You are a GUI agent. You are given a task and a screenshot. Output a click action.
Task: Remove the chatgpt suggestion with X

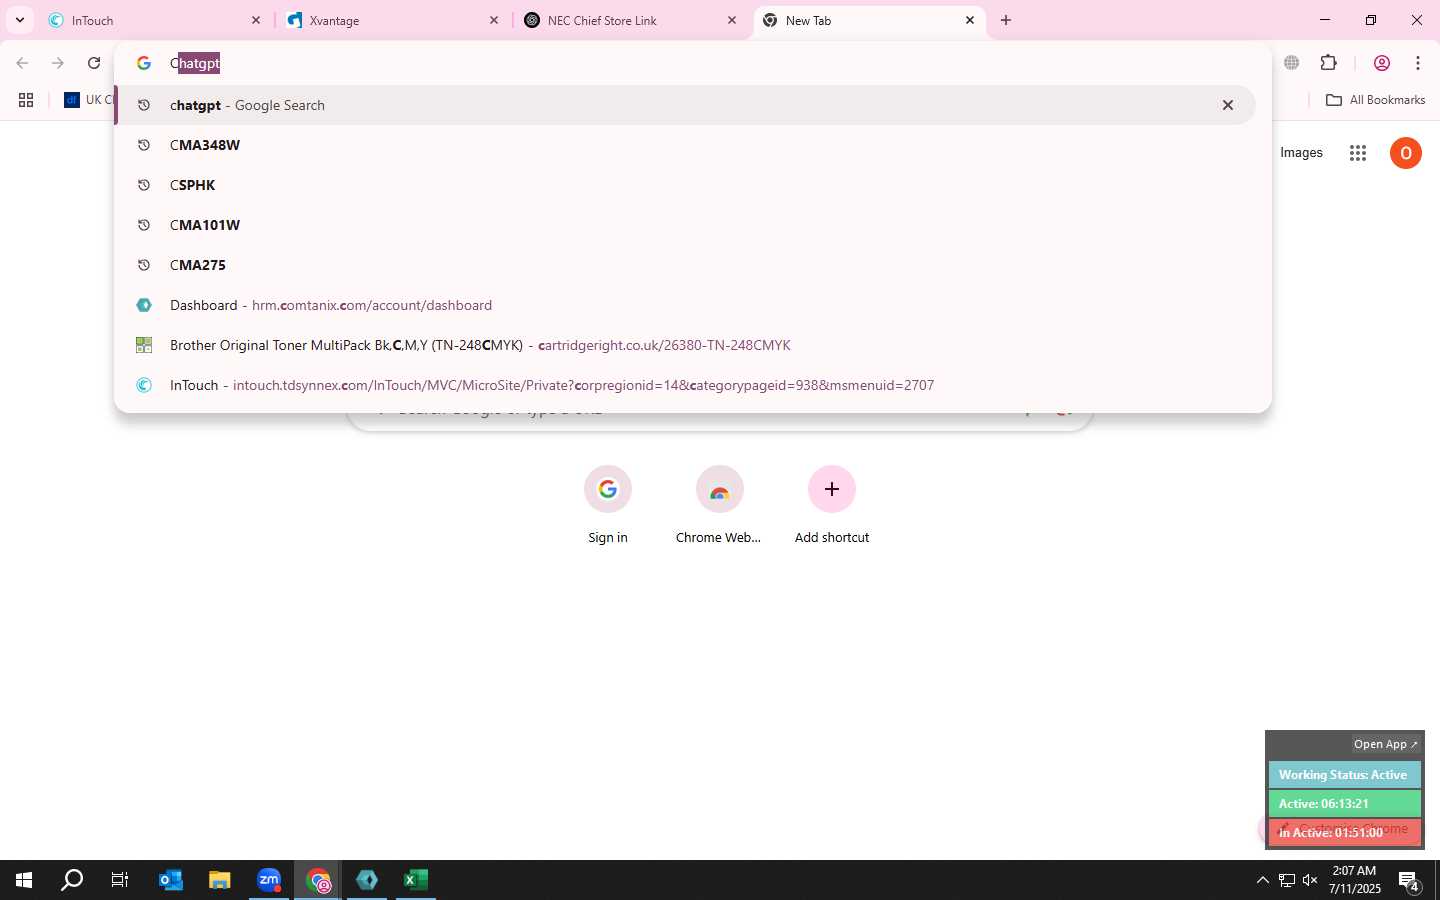tap(1228, 105)
